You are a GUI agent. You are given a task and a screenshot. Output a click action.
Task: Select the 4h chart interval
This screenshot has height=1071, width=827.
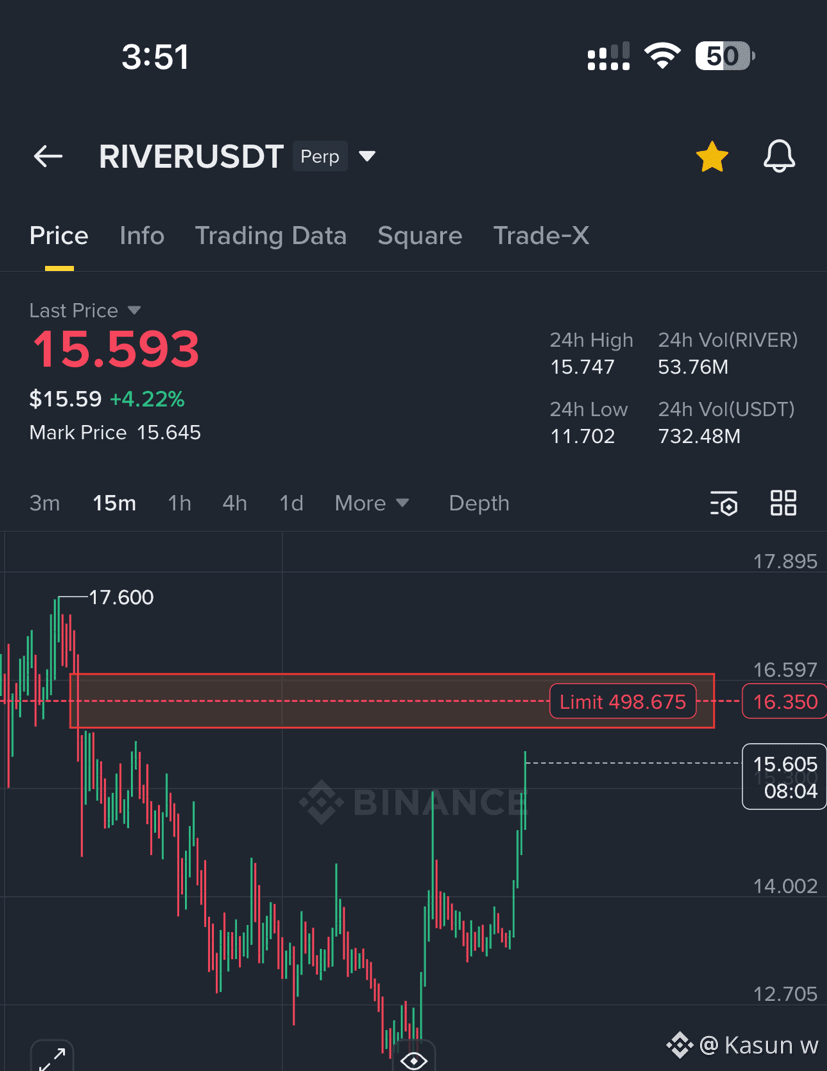coord(235,503)
